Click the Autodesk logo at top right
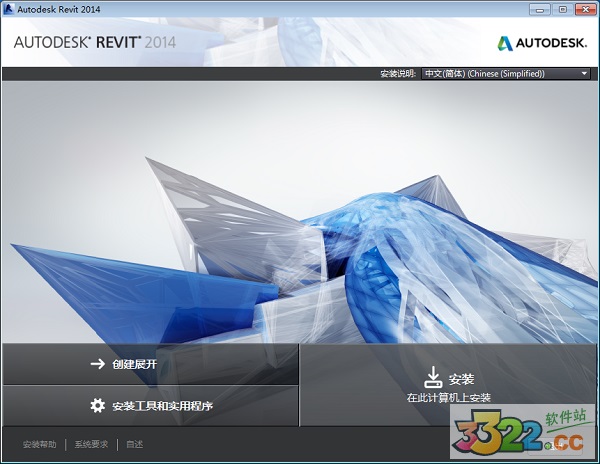 542,43
